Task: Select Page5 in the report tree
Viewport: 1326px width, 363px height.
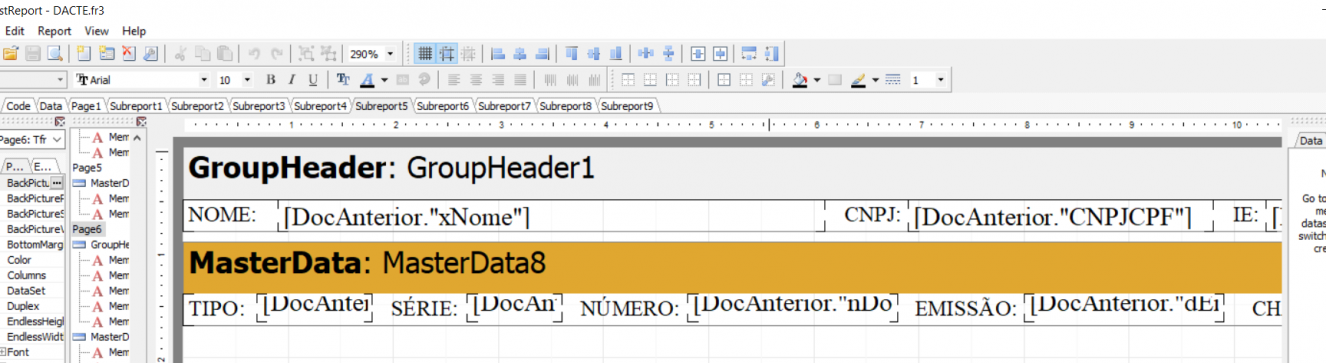Action: pyautogui.click(x=88, y=168)
